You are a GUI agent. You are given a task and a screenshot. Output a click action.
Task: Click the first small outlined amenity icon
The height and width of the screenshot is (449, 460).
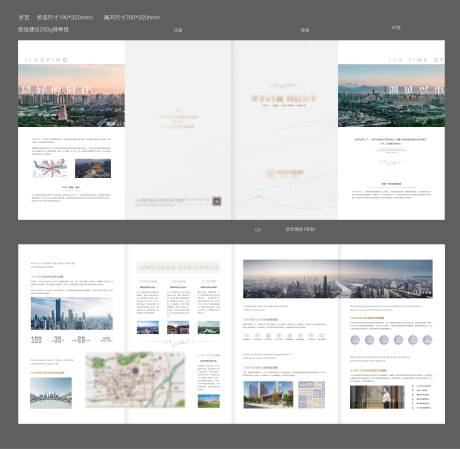pos(247,336)
